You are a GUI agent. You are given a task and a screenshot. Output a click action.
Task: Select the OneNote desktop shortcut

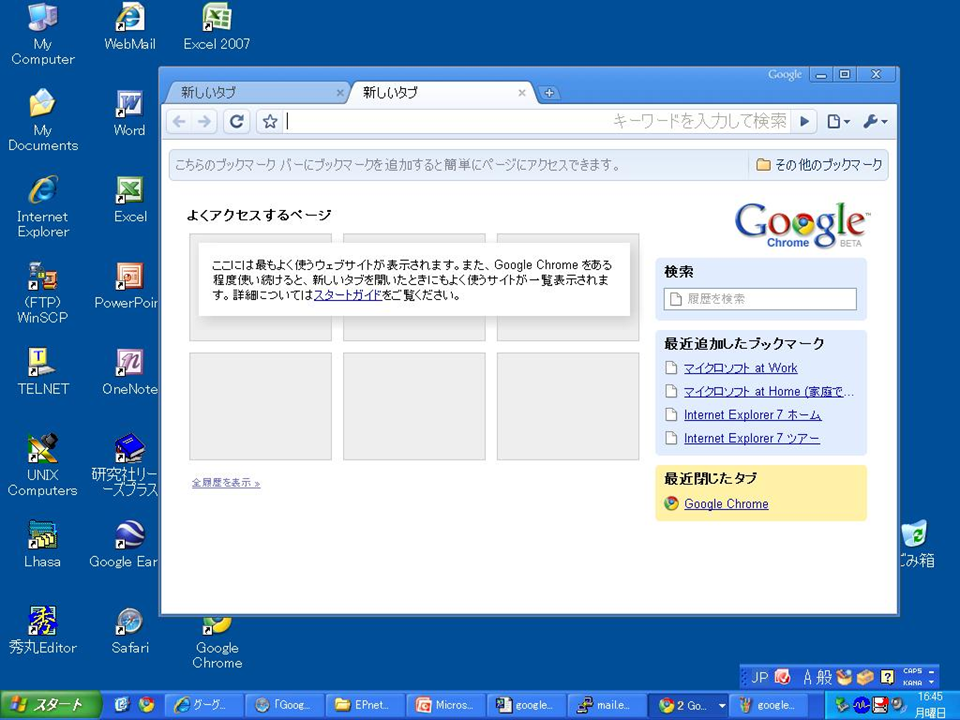tap(130, 372)
